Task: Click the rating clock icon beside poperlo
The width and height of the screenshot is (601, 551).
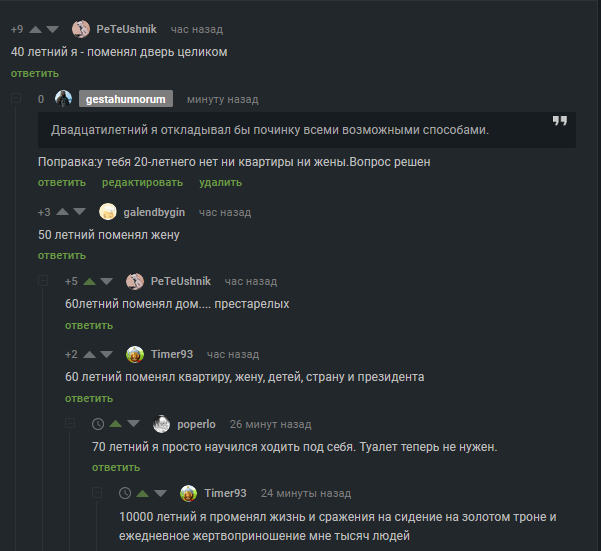Action: pyautogui.click(x=98, y=424)
